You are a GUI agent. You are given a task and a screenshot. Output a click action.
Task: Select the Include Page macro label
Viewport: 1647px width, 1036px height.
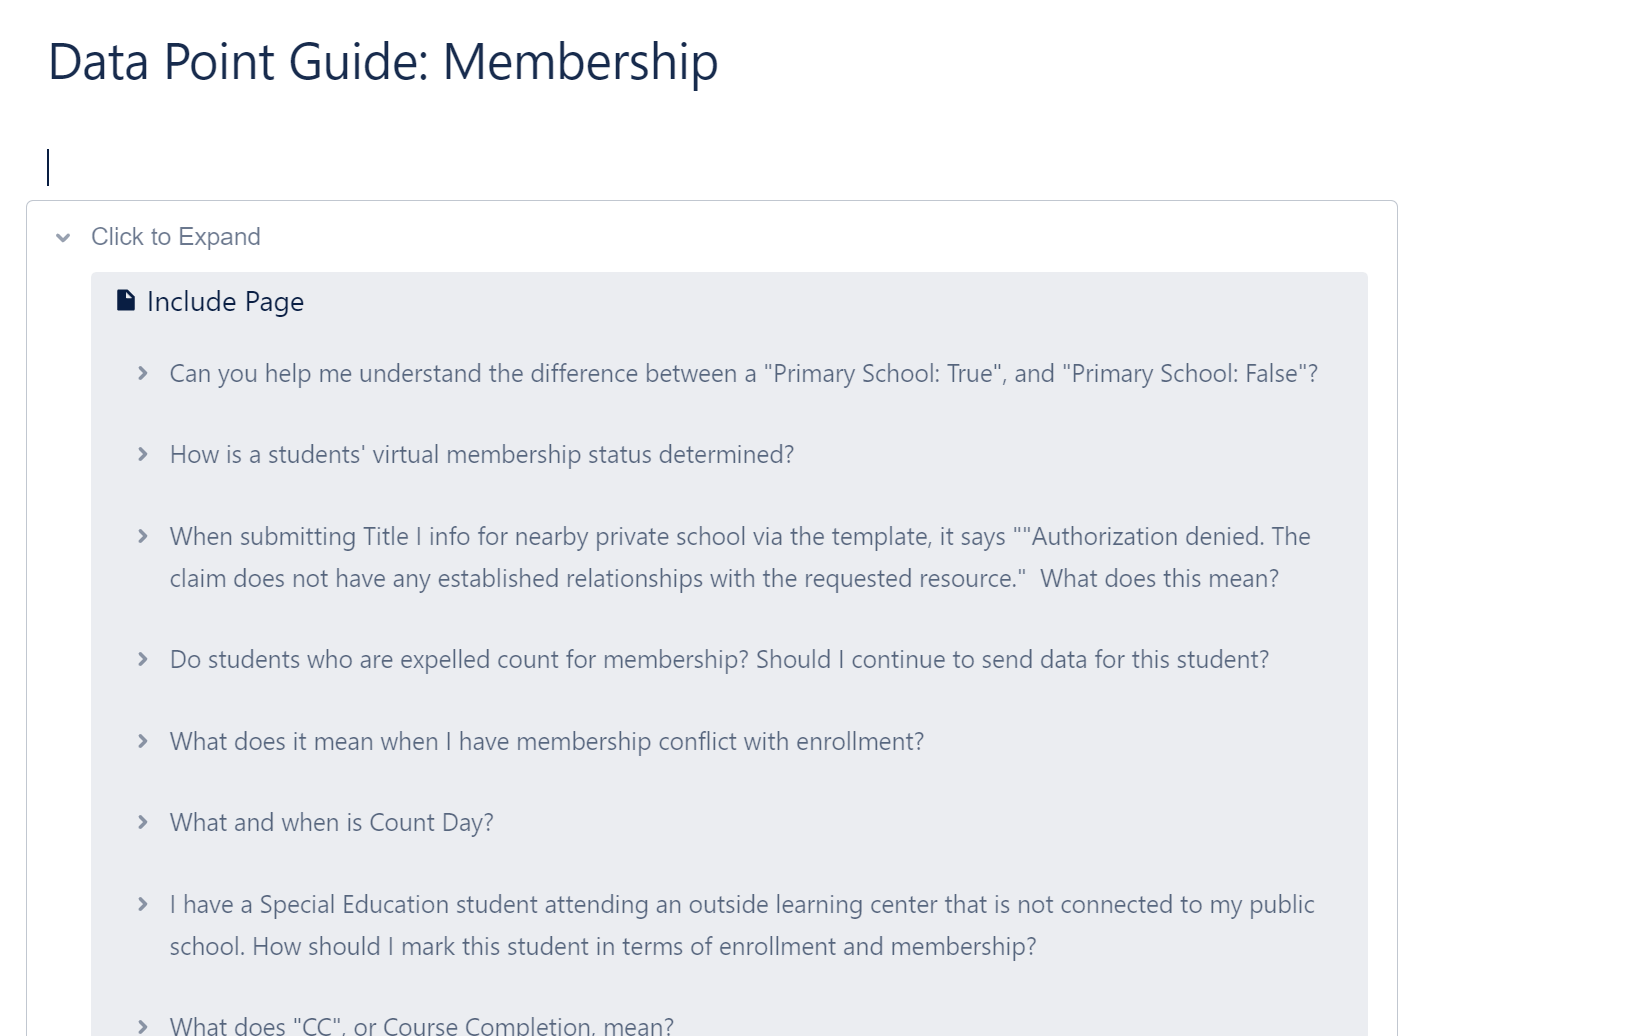[225, 302]
